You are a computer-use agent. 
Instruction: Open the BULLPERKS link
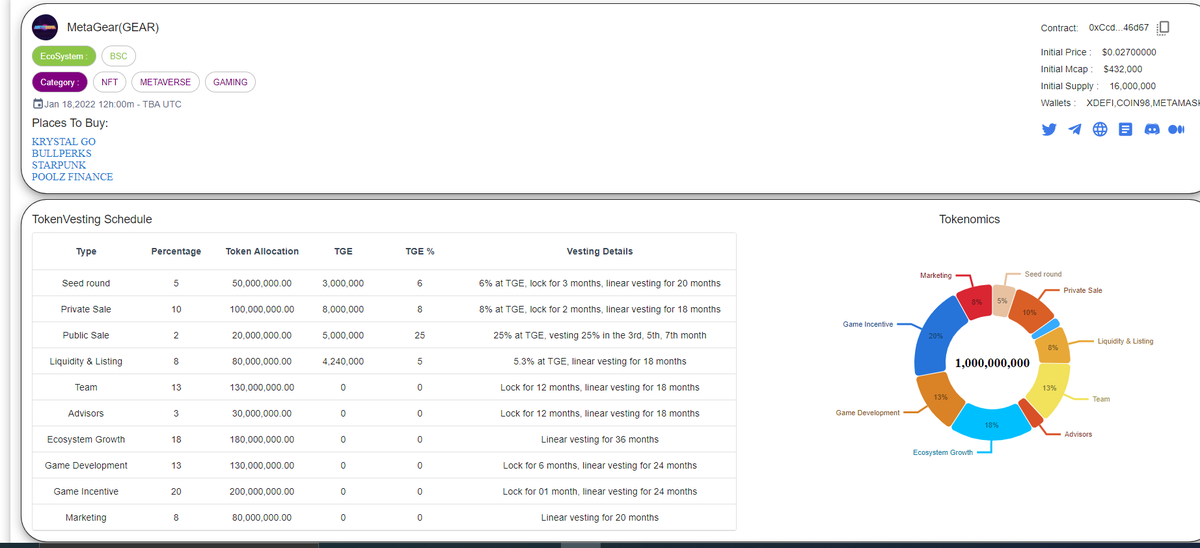(61, 153)
